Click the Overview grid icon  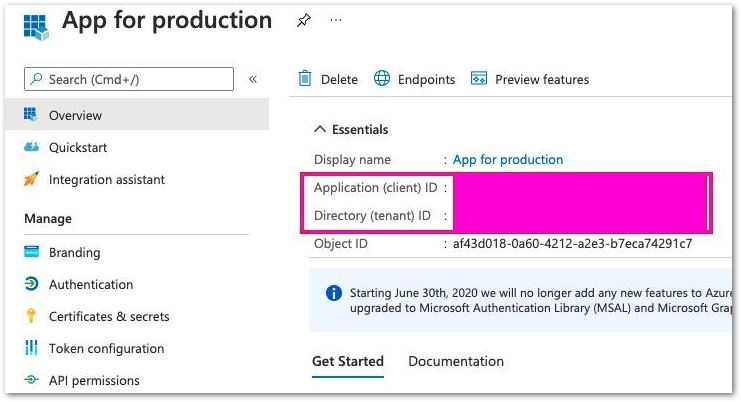[31, 114]
